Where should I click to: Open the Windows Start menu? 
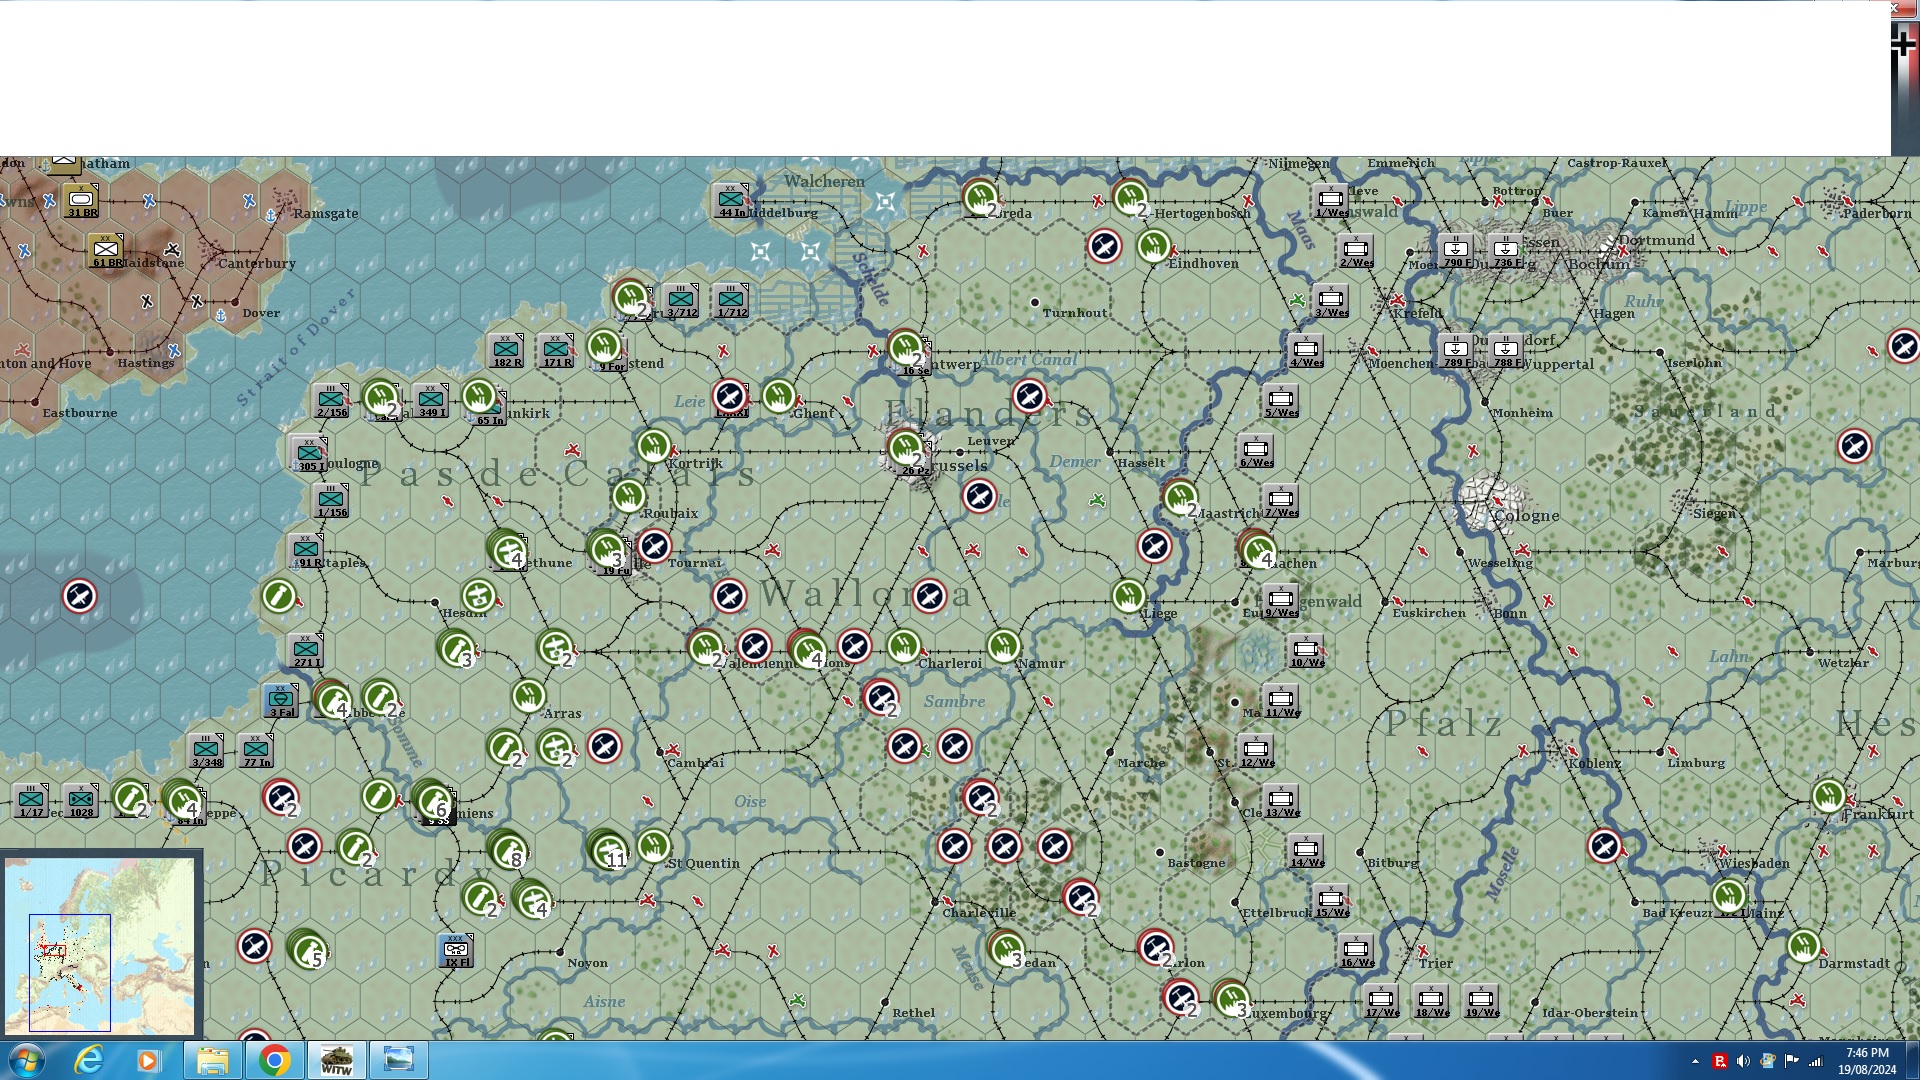pos(25,1059)
